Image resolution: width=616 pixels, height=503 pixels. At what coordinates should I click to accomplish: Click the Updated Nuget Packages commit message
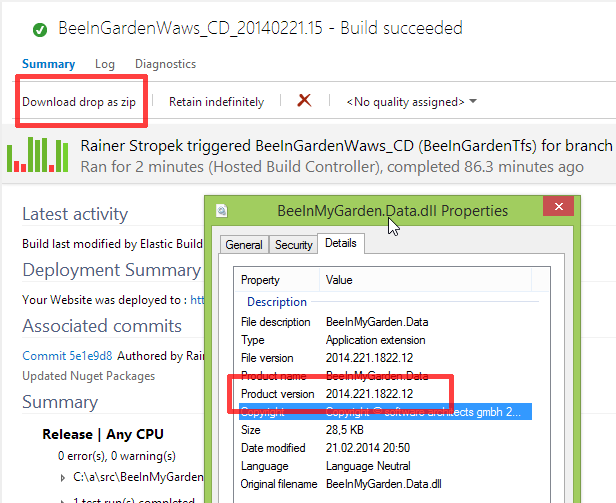88,376
